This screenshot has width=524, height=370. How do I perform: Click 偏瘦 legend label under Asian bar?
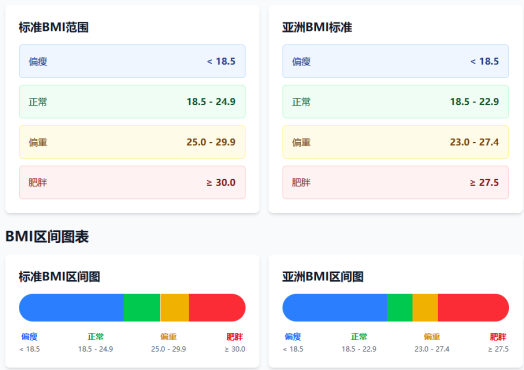point(293,337)
